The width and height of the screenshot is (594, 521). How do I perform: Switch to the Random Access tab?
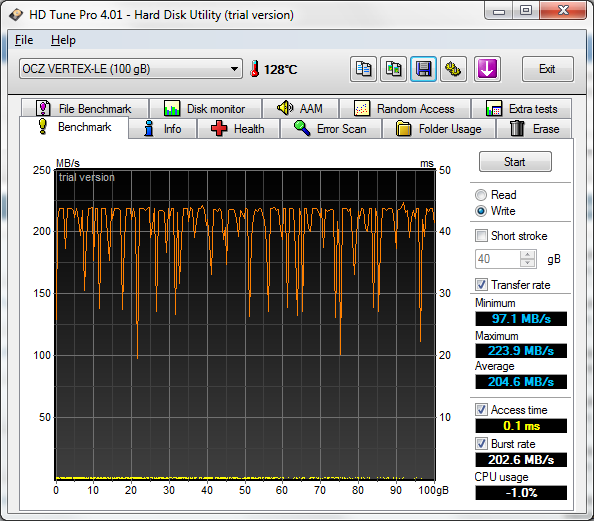click(405, 109)
